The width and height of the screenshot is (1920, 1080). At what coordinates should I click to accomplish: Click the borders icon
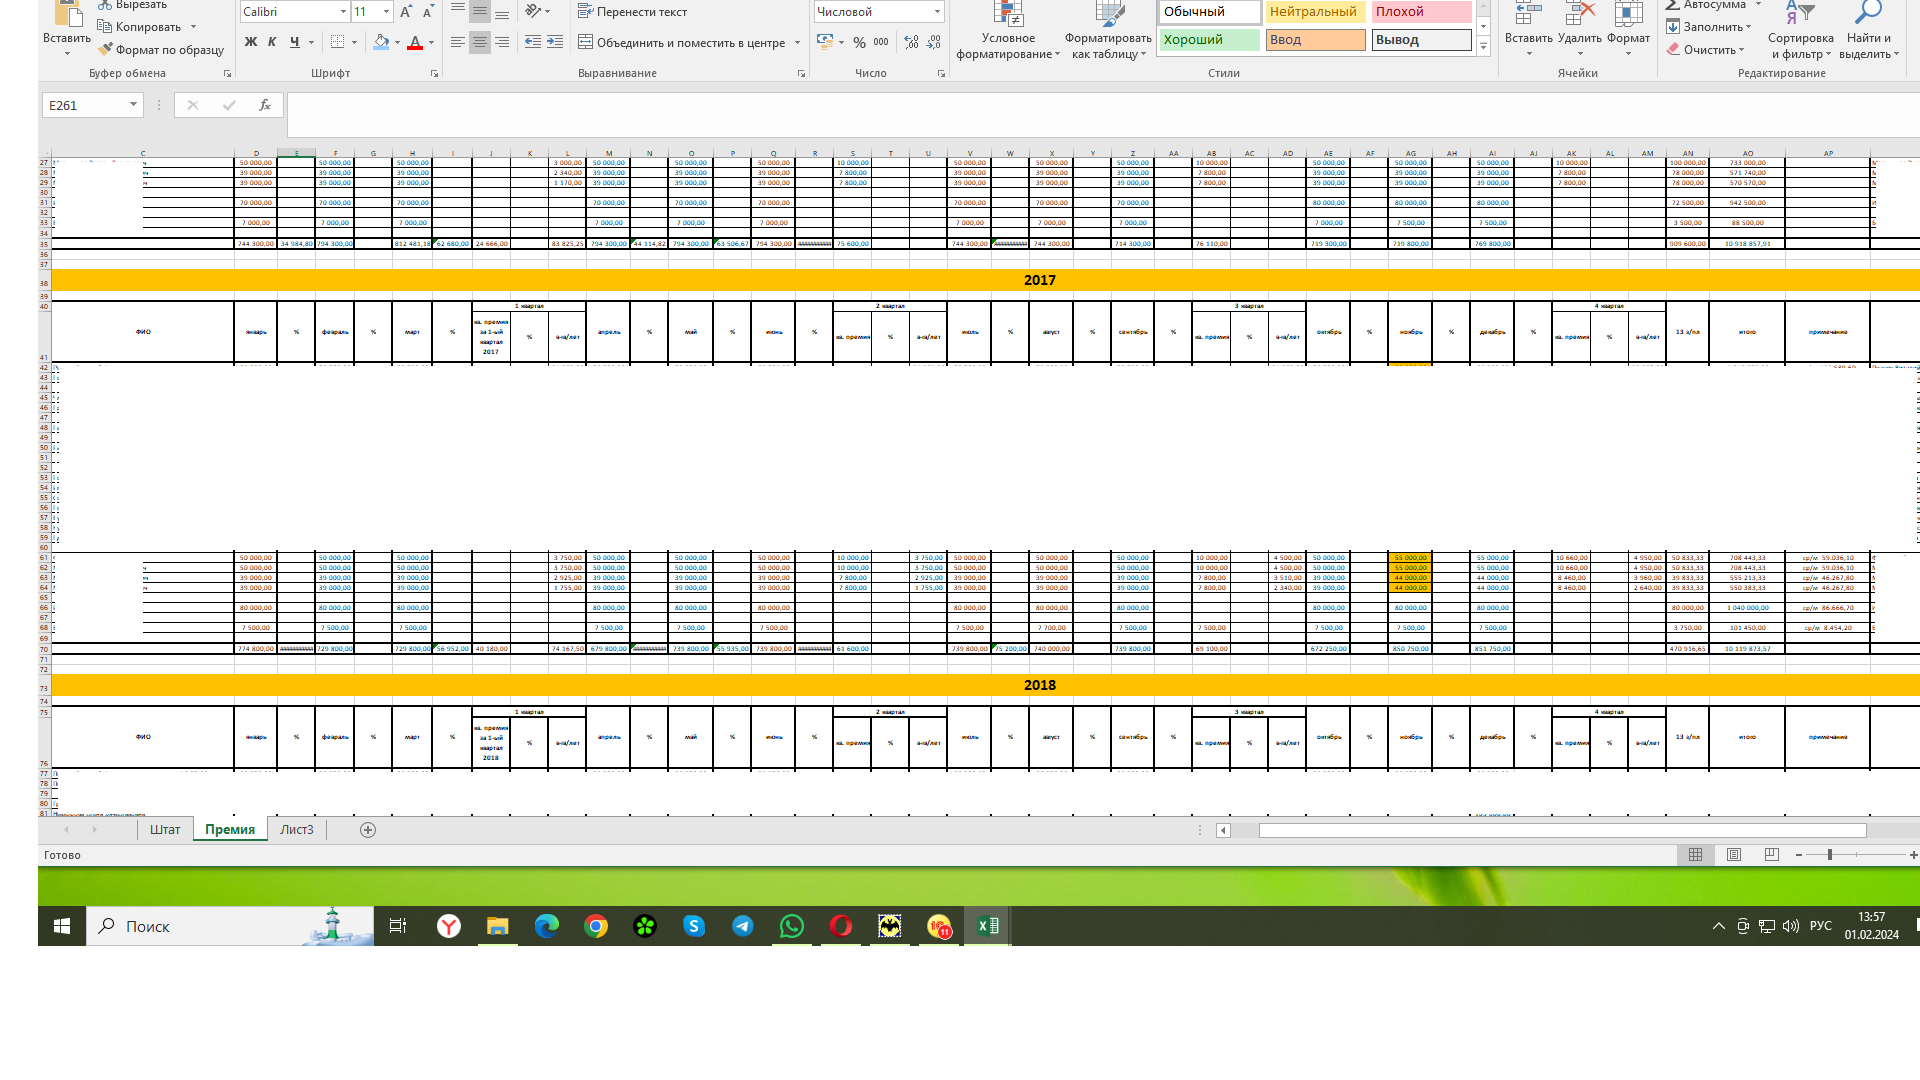tap(337, 42)
